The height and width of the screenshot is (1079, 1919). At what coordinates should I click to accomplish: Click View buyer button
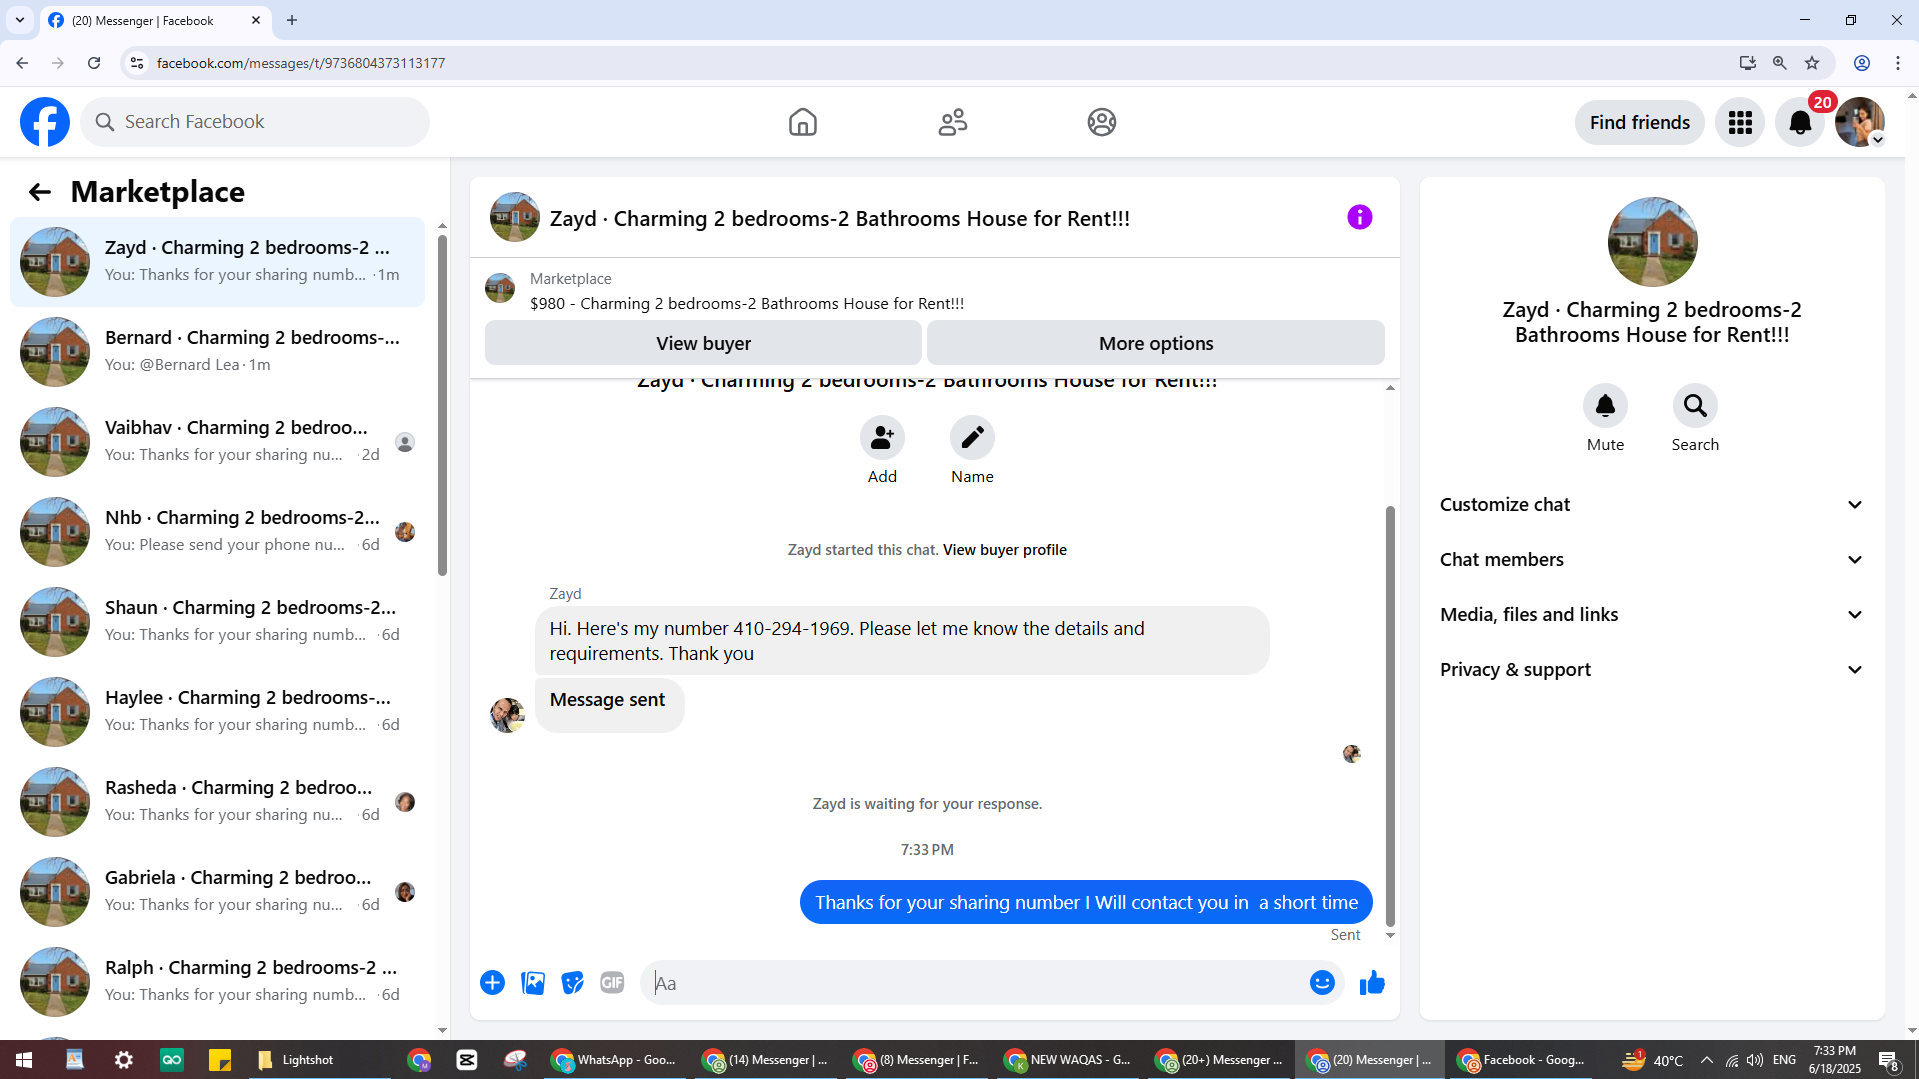[x=703, y=343]
